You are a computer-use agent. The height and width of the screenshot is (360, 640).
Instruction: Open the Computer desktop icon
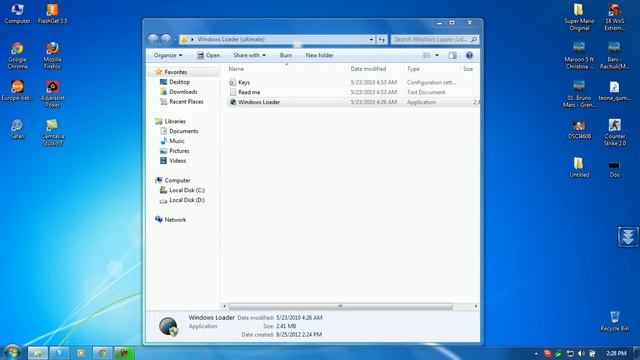point(17,13)
